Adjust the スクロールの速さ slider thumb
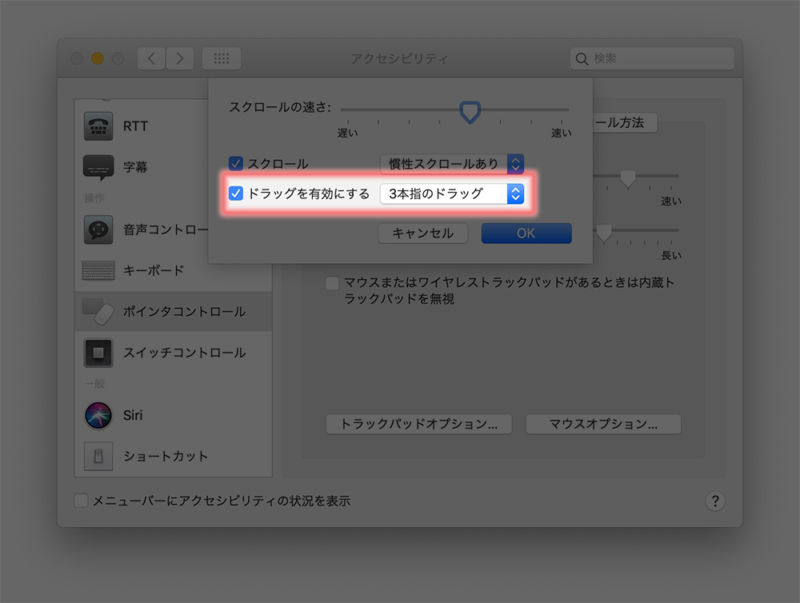This screenshot has height=603, width=800. 470,112
